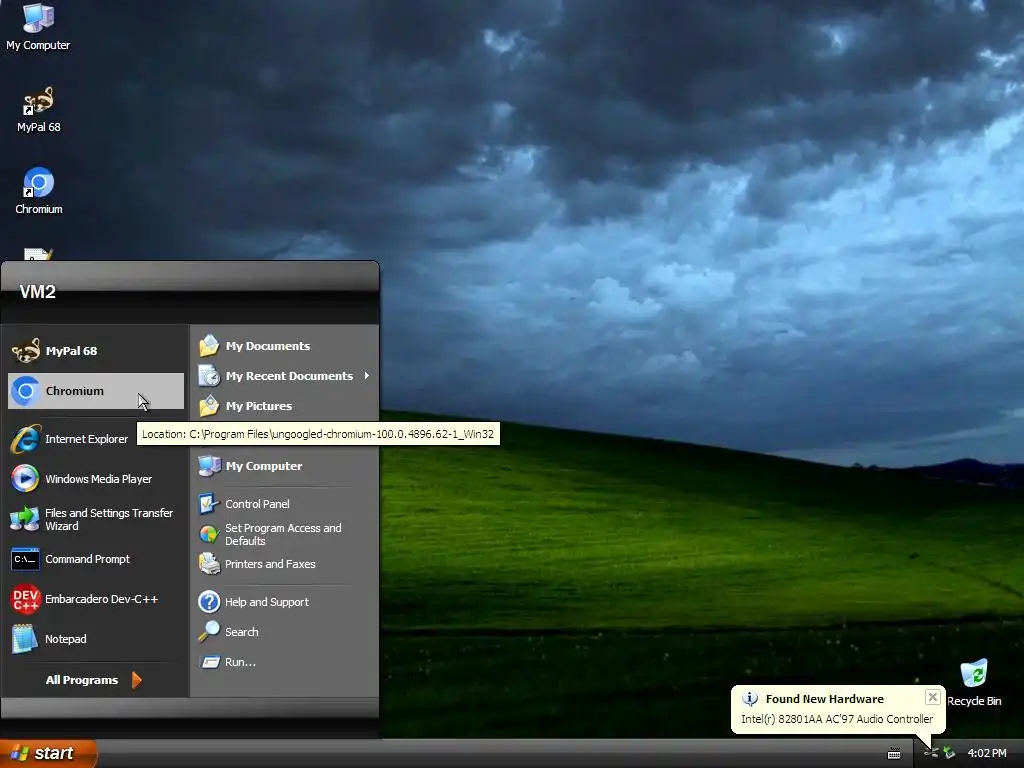The width and height of the screenshot is (1024, 768).
Task: Close Found New Hardware balloon
Action: [933, 697]
